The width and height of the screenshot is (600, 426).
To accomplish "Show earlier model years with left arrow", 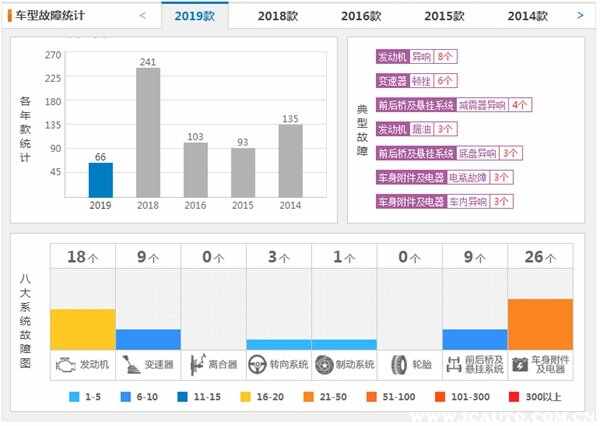I will 142,16.
